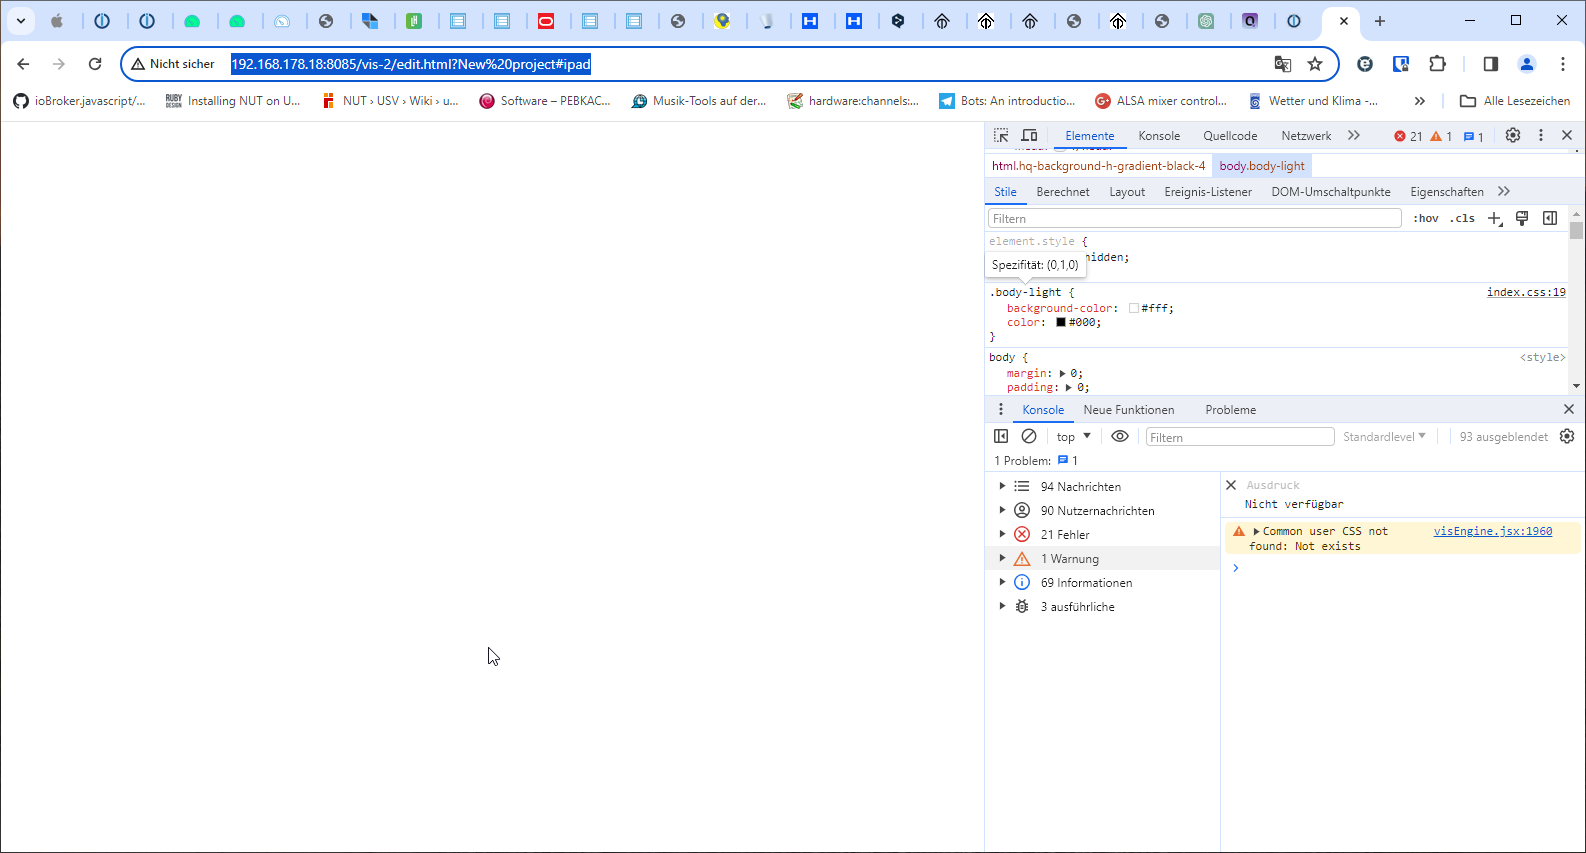Open the live expression eye icon
The width and height of the screenshot is (1586, 853).
(1120, 436)
